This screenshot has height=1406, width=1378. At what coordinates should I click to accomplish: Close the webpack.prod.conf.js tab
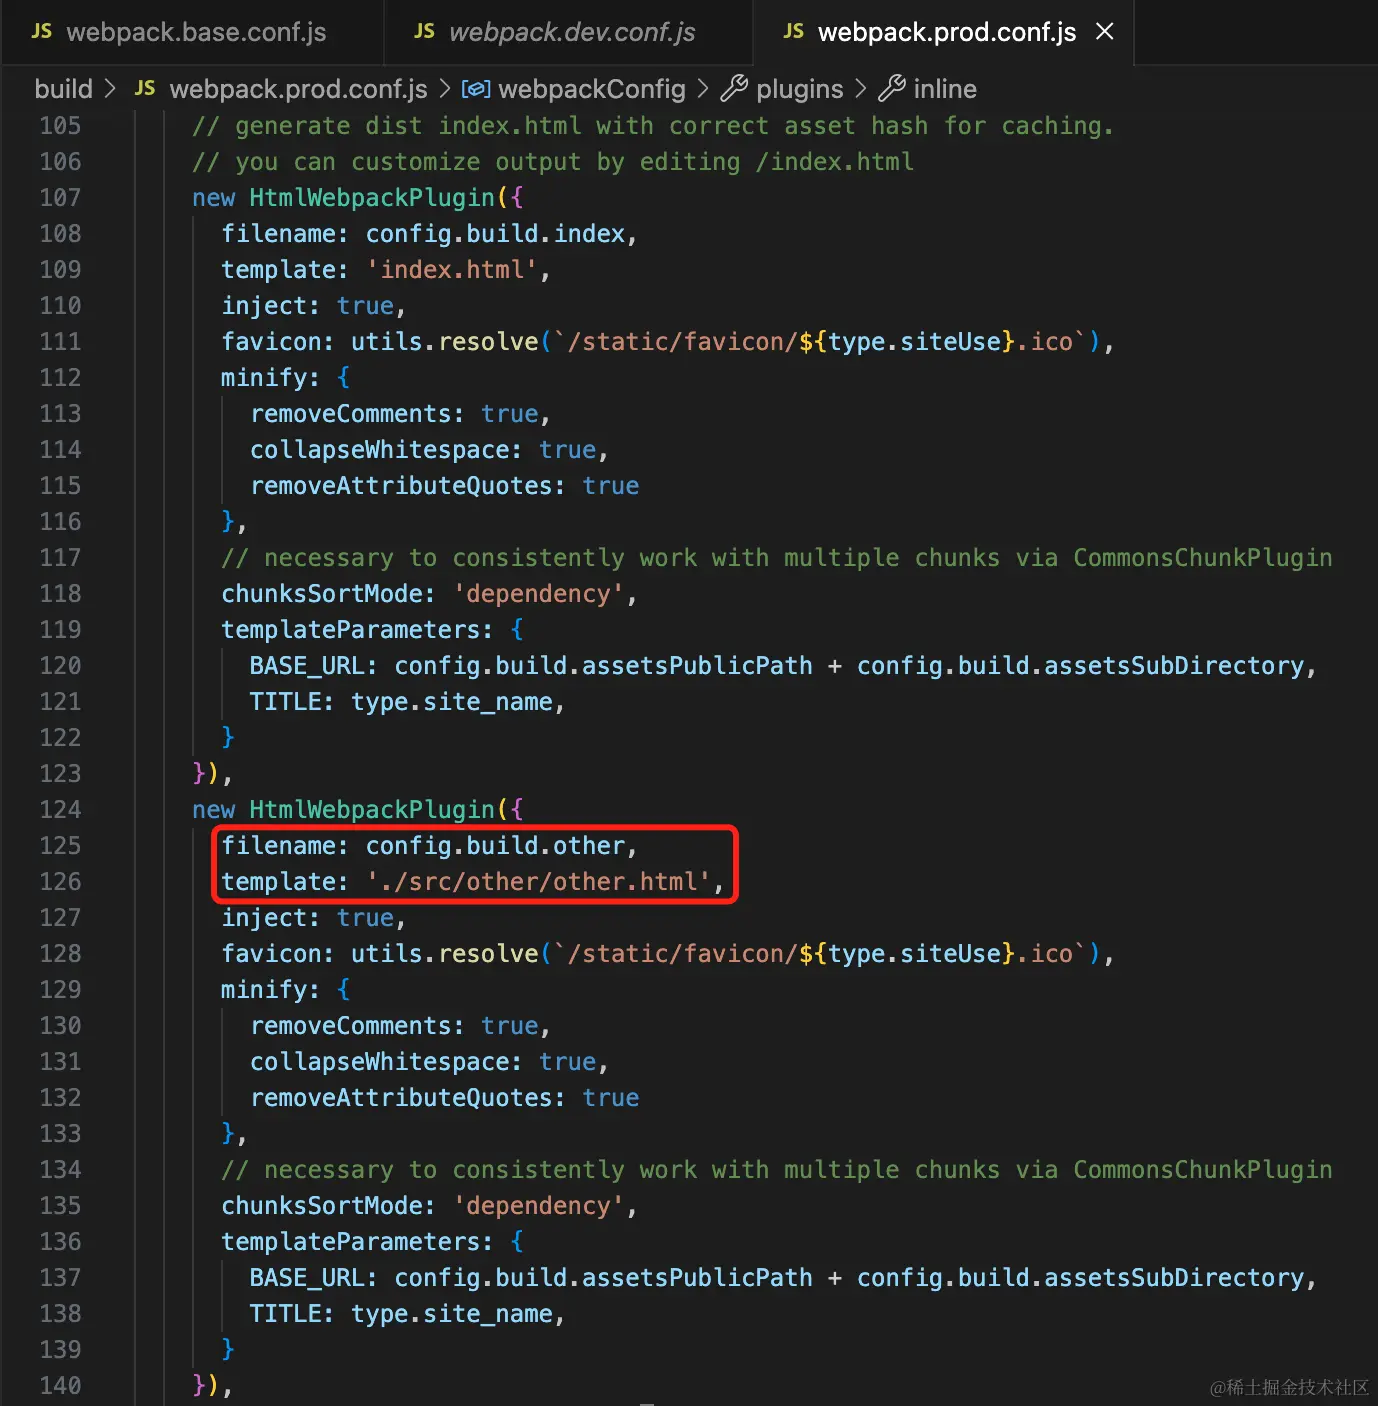pyautogui.click(x=1105, y=32)
